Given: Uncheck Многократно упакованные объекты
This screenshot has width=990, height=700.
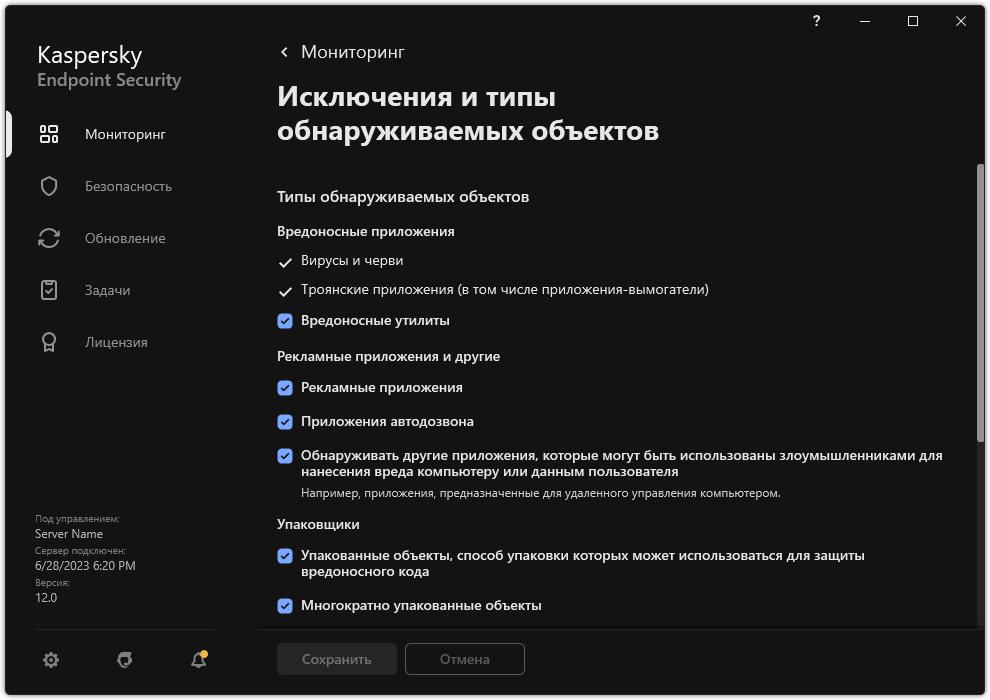Looking at the screenshot, I should click(286, 605).
